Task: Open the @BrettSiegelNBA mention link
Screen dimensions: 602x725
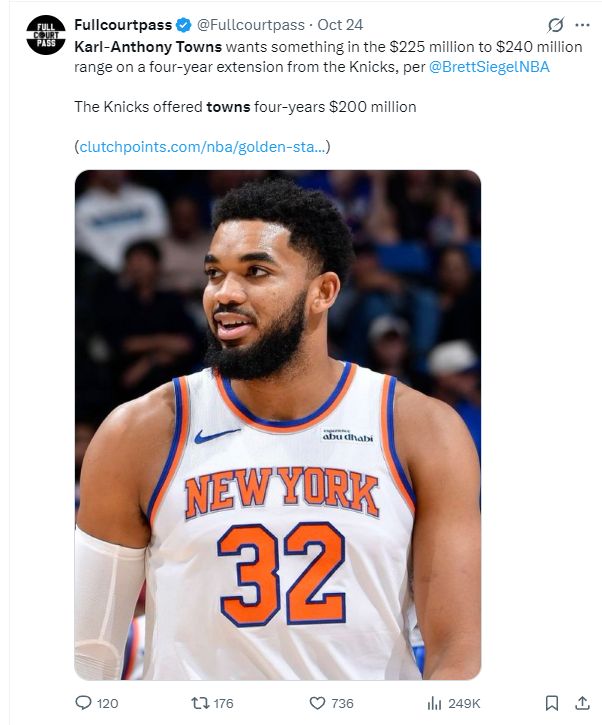Action: tap(489, 67)
